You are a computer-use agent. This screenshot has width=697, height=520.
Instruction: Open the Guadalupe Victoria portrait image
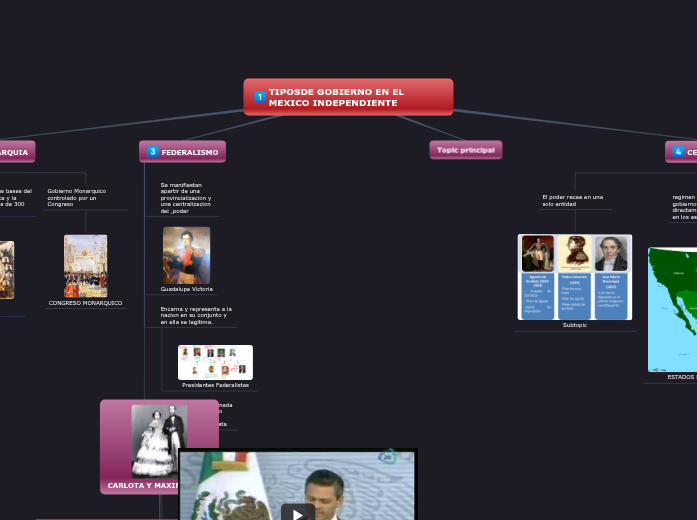pos(186,255)
